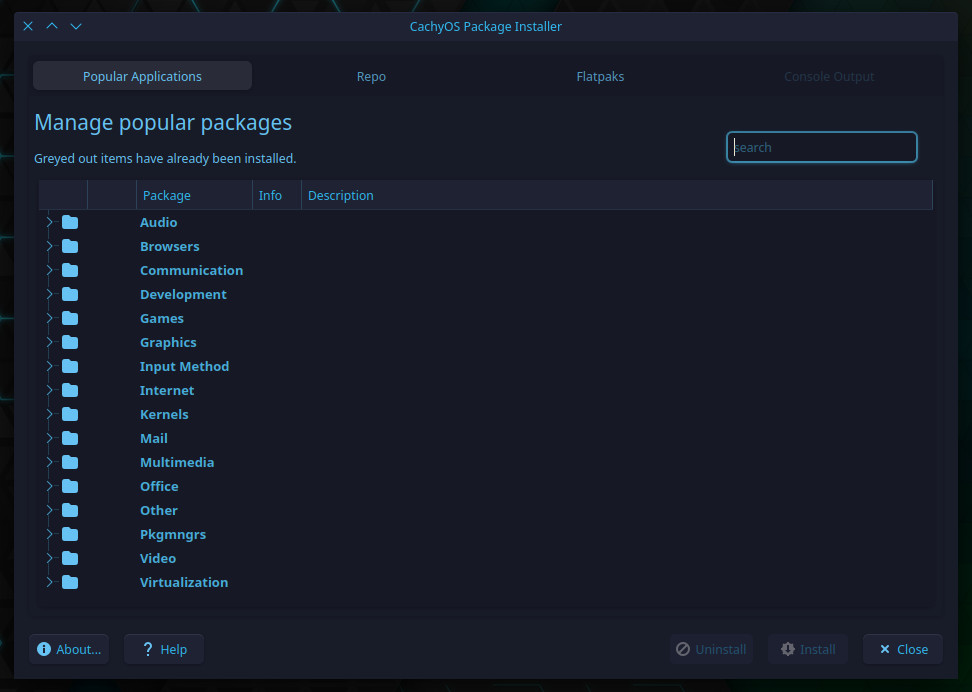Switch to the Repo tab
This screenshot has width=972, height=692.
click(371, 76)
